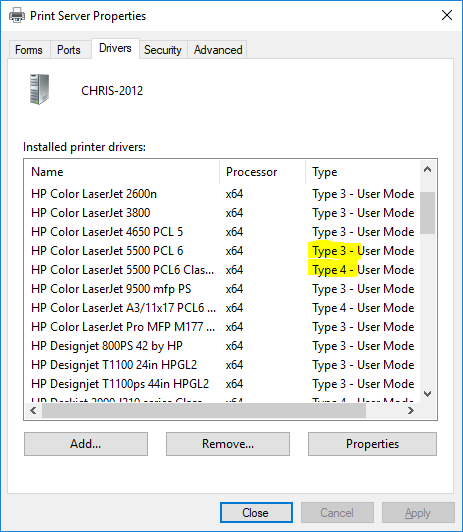Click the vertical scrollbar thumb
This screenshot has width=463, height=532.
coord(427,213)
